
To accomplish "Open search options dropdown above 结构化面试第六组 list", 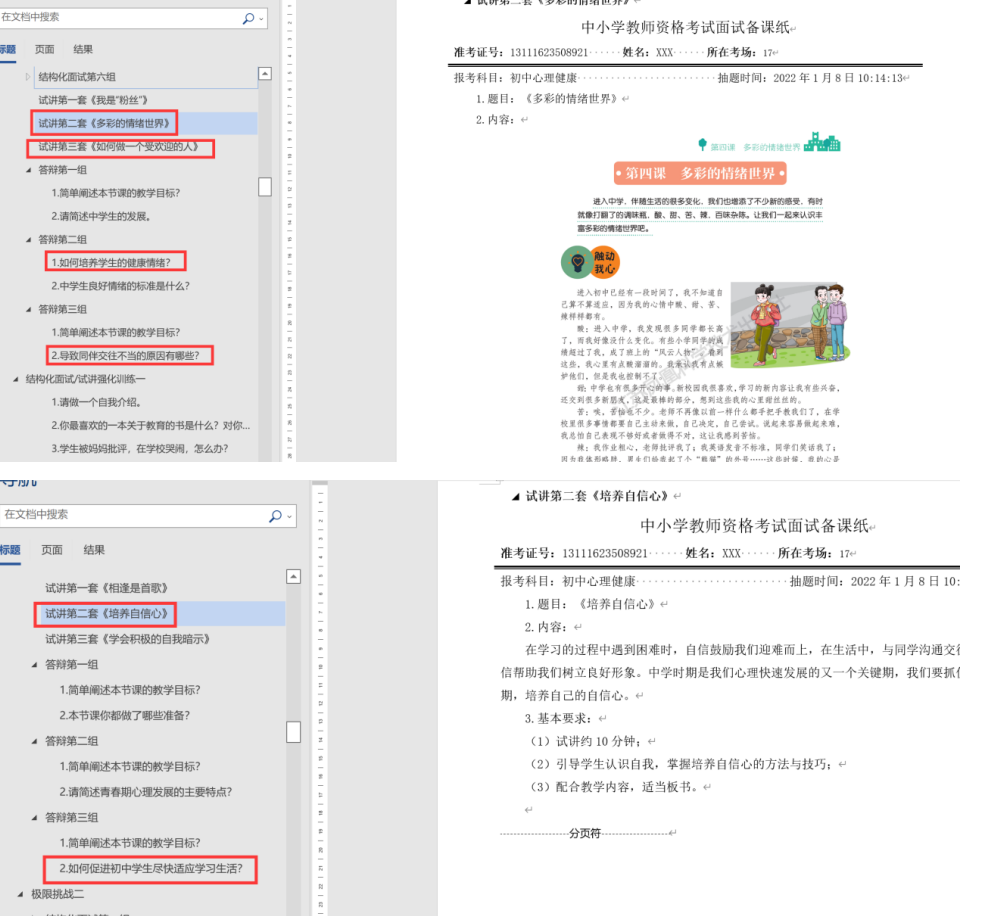I will point(262,19).
